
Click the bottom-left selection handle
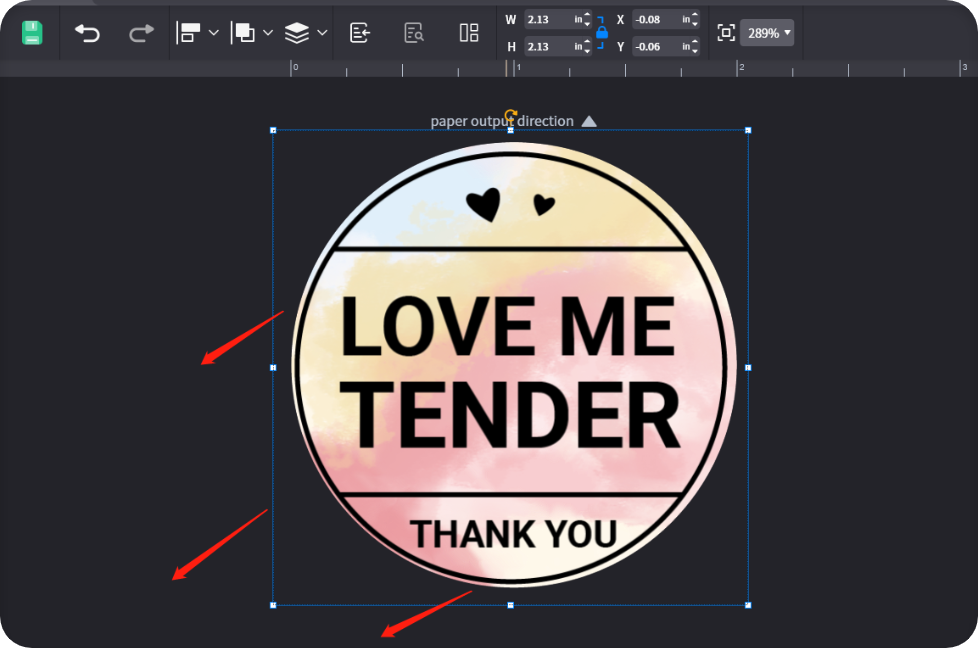click(x=273, y=605)
